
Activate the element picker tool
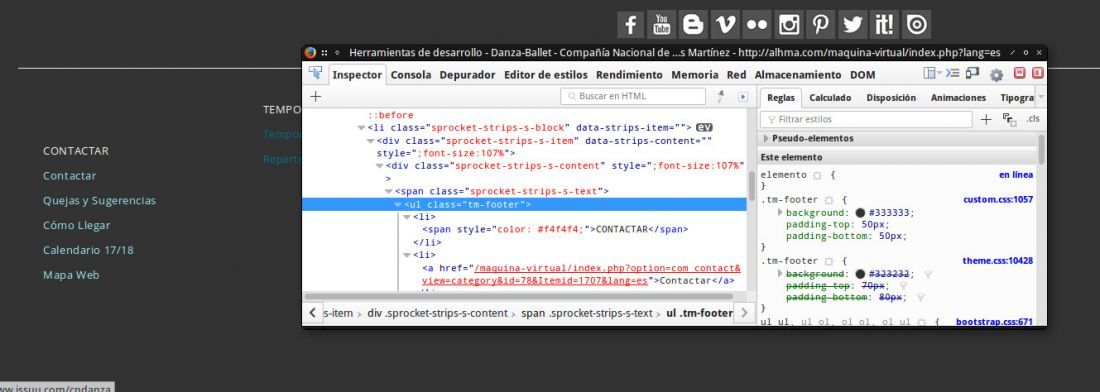(x=315, y=74)
